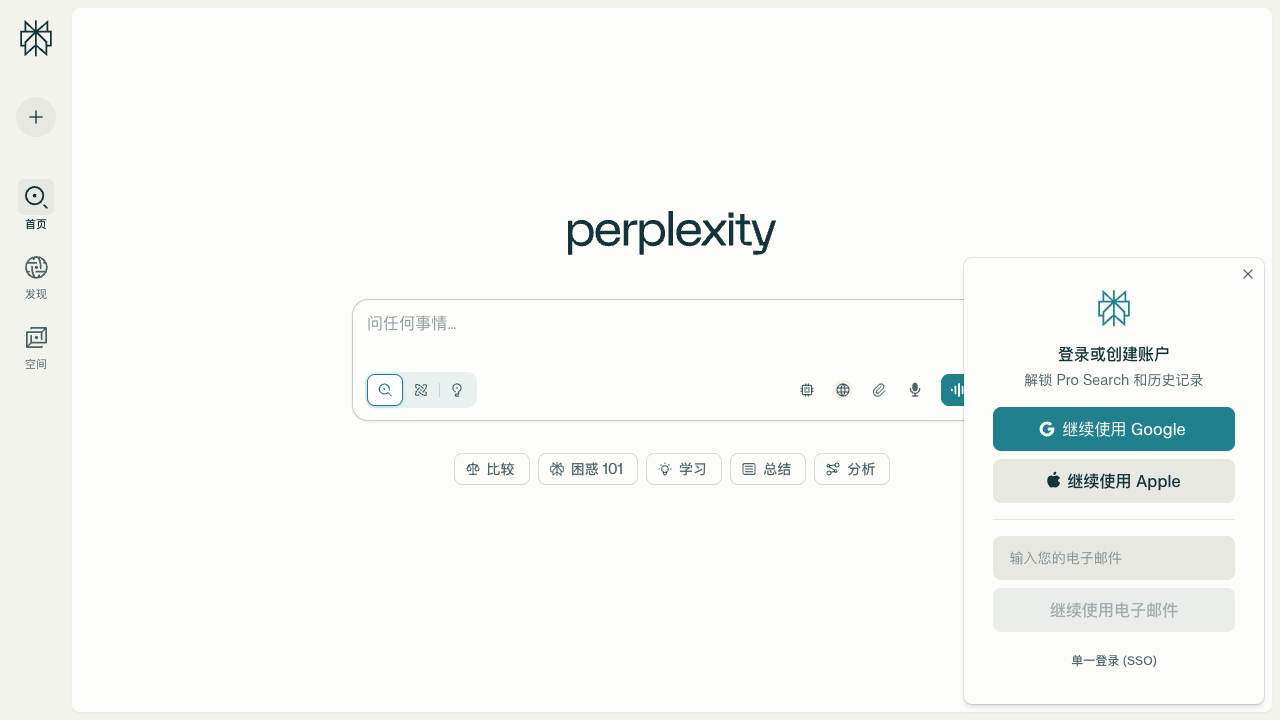Image resolution: width=1280 pixels, height=720 pixels.
Task: Select the 首页 (Home) tab in sidebar
Action: click(x=36, y=206)
